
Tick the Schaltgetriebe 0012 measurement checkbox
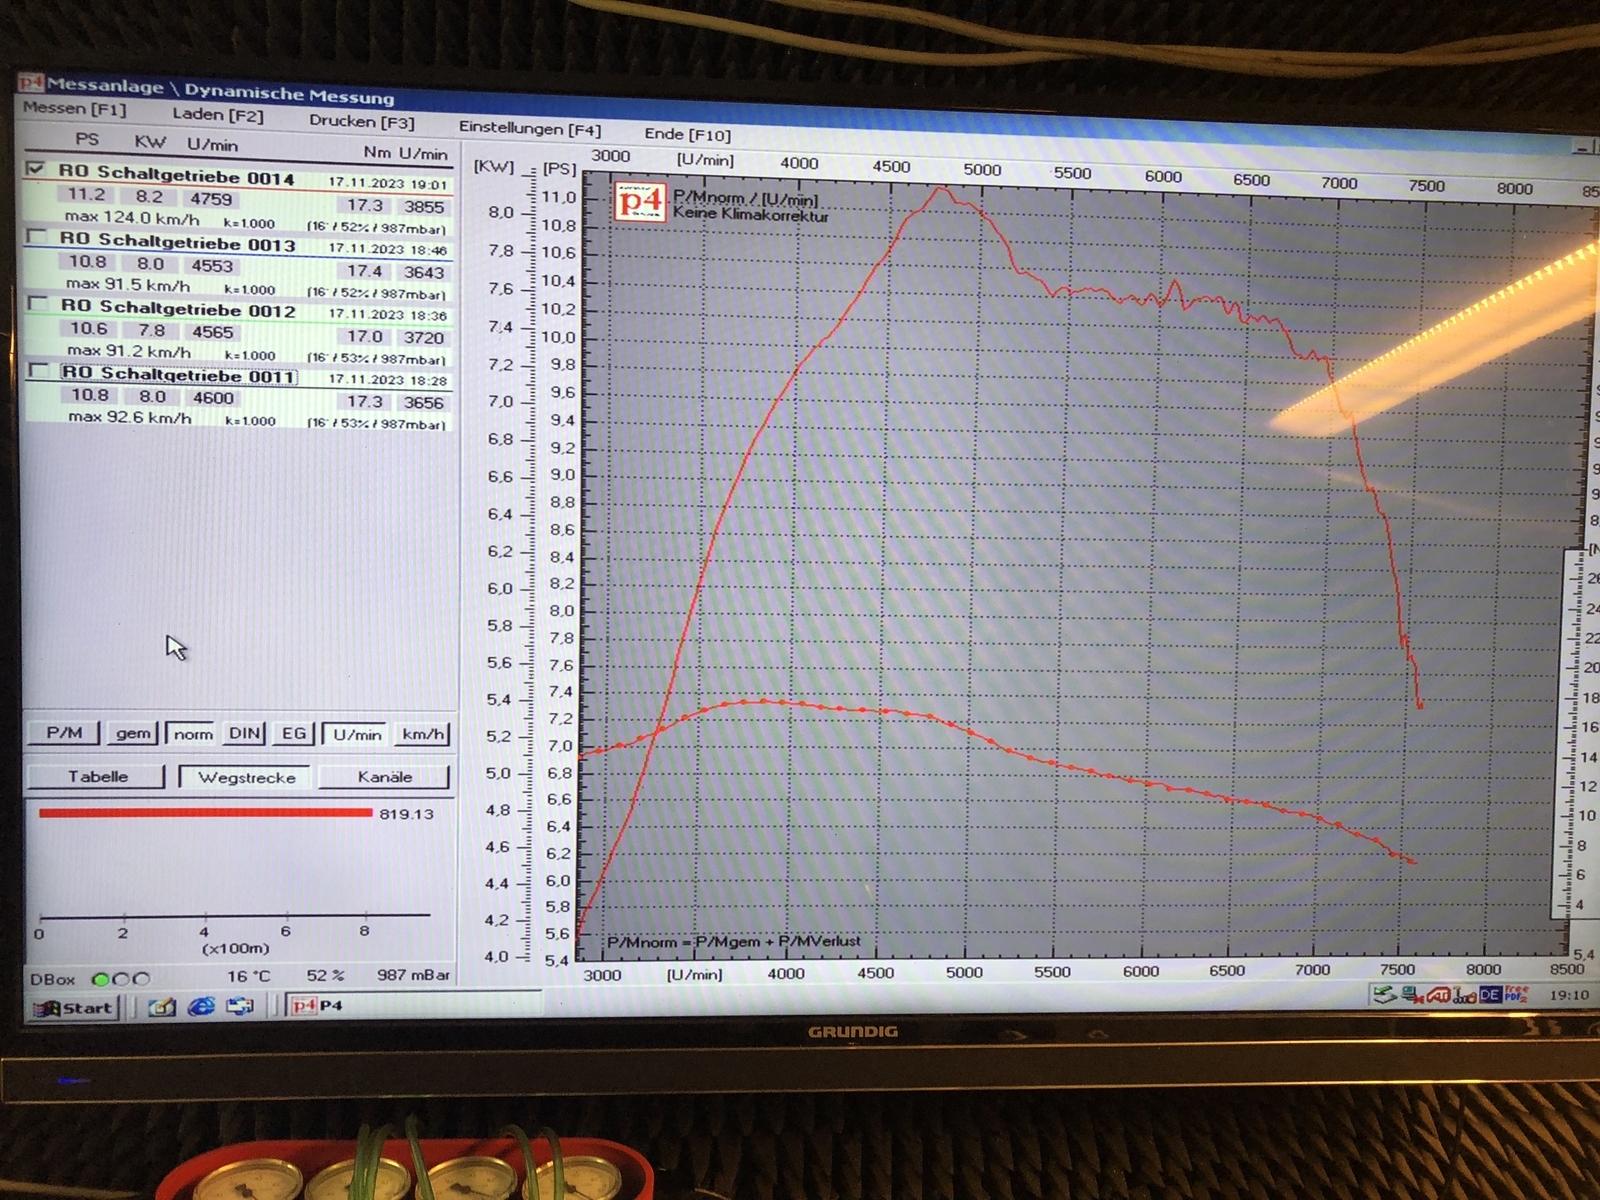[x=39, y=303]
